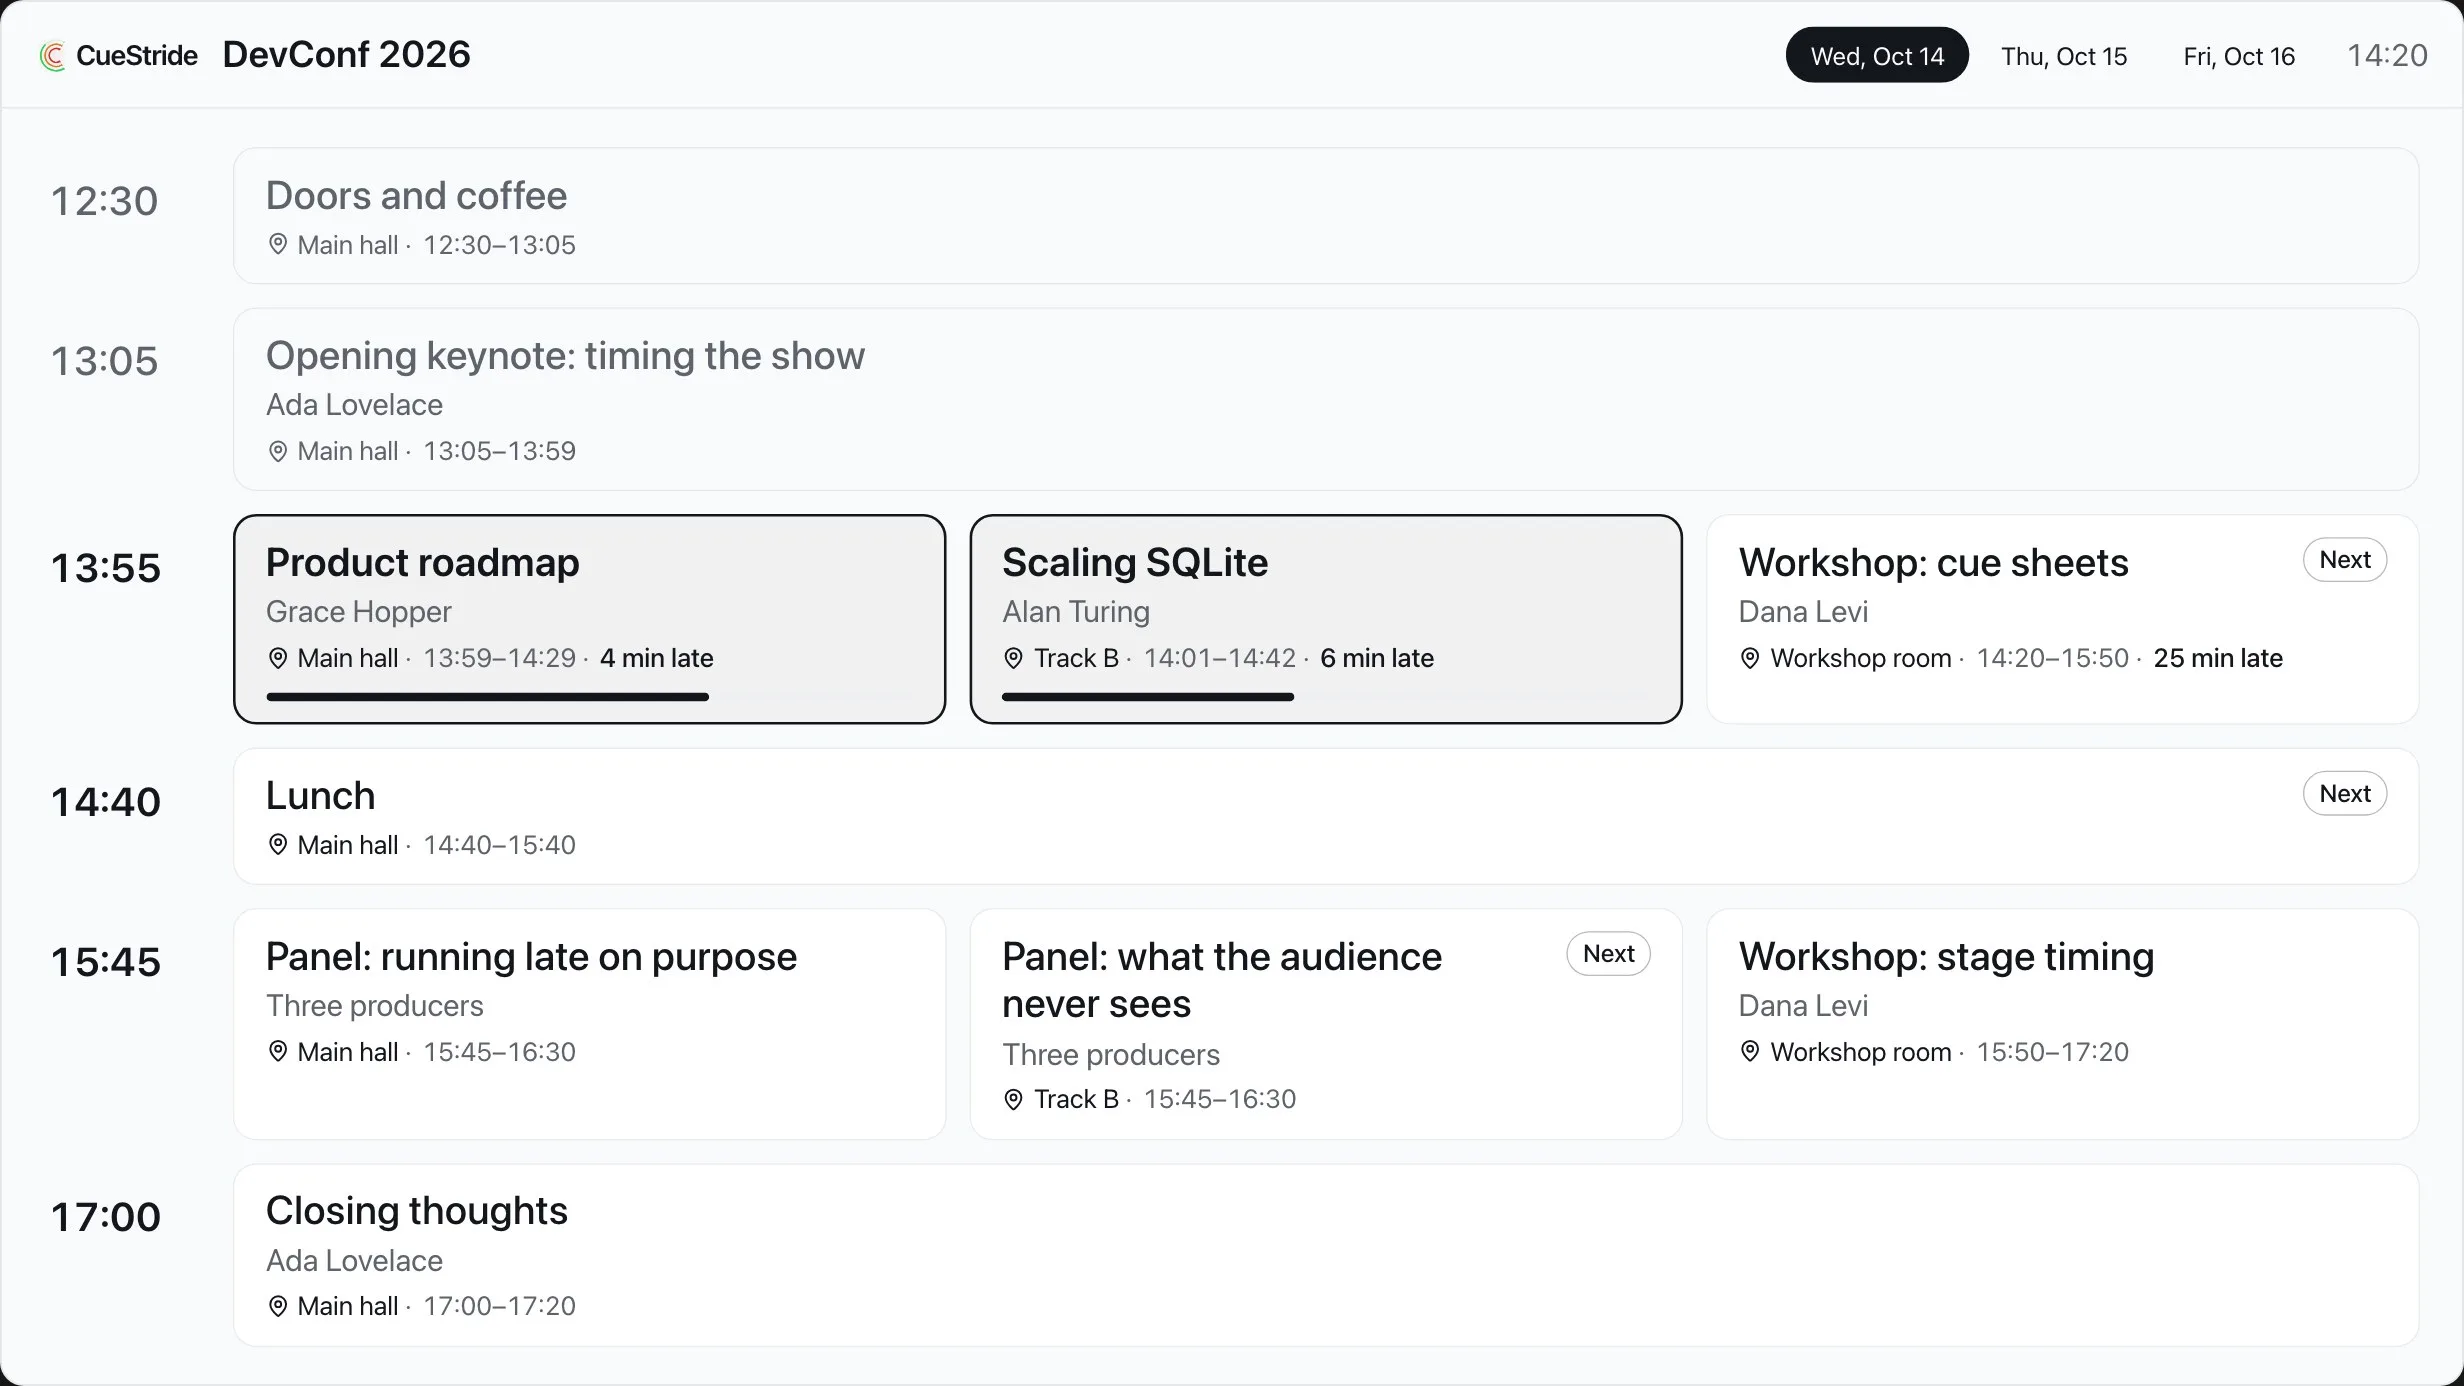Click the 12:30 time slot label

tap(105, 202)
